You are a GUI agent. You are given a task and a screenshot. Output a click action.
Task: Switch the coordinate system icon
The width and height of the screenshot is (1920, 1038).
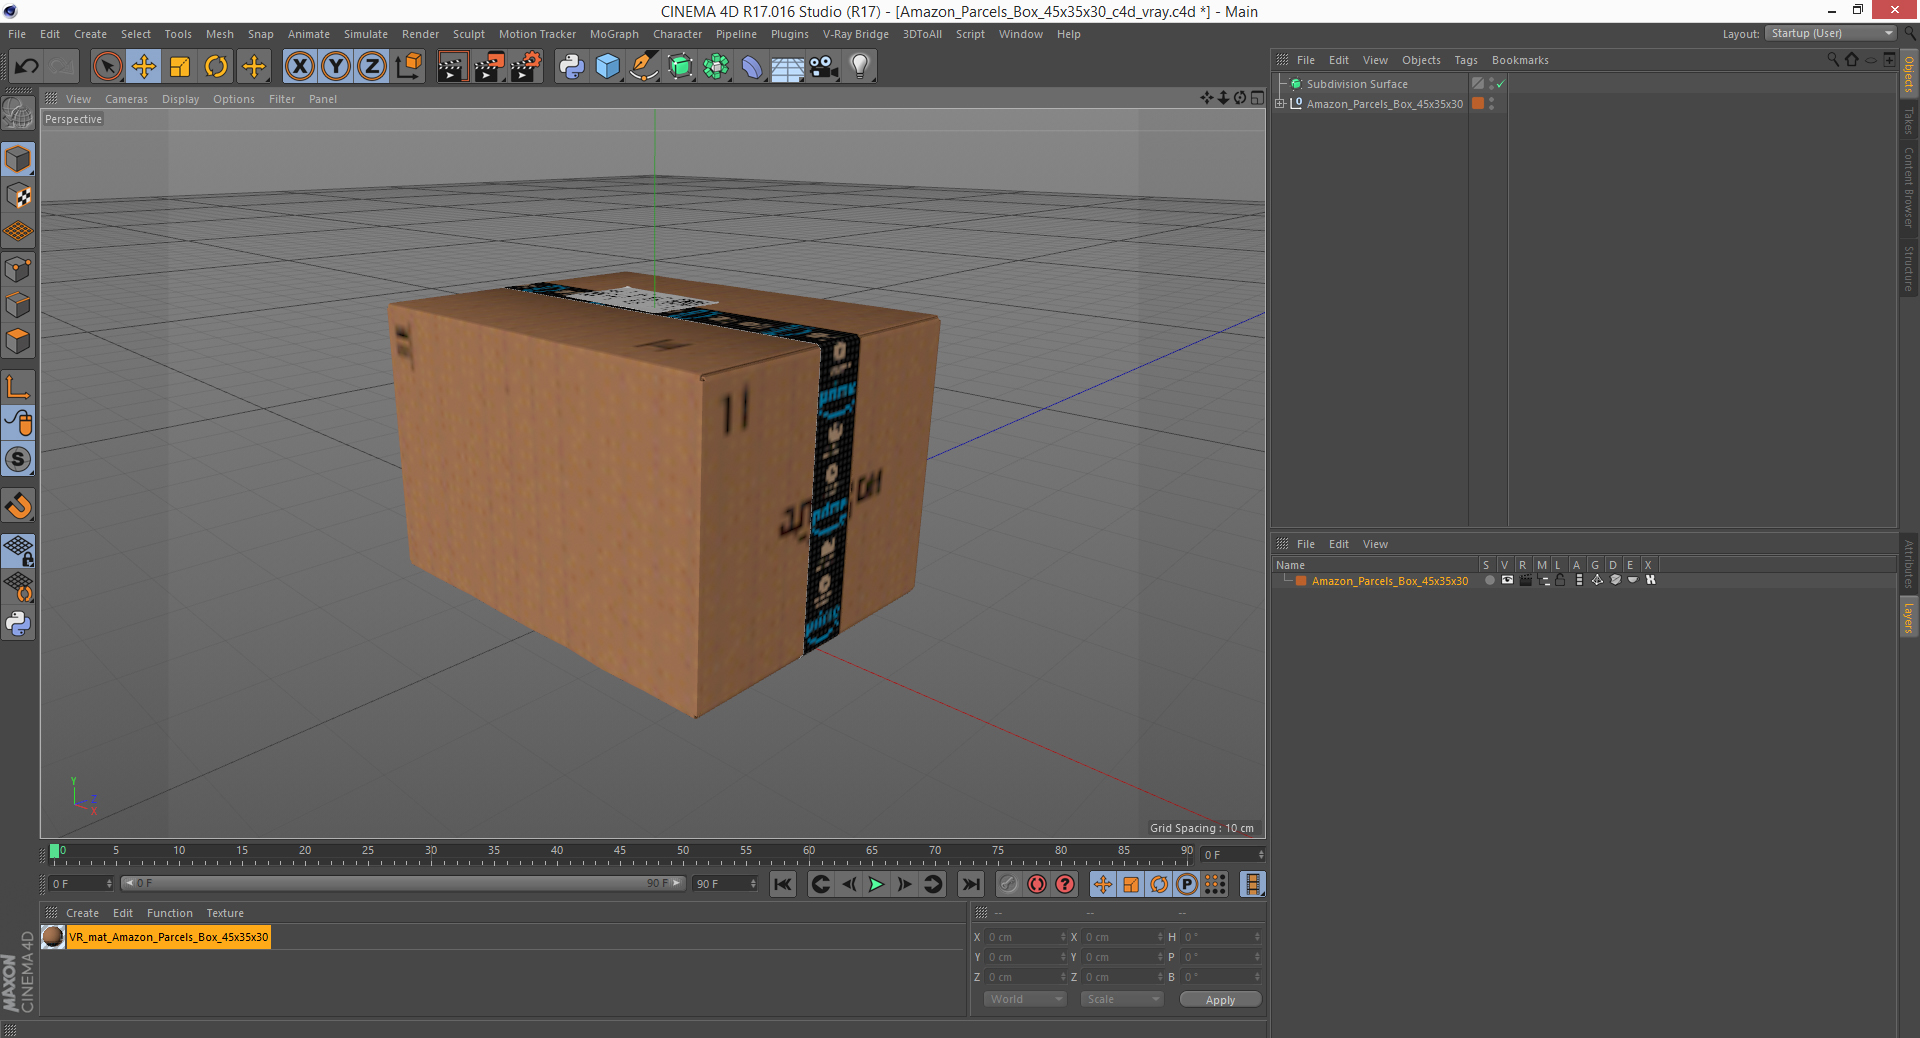[x=408, y=67]
